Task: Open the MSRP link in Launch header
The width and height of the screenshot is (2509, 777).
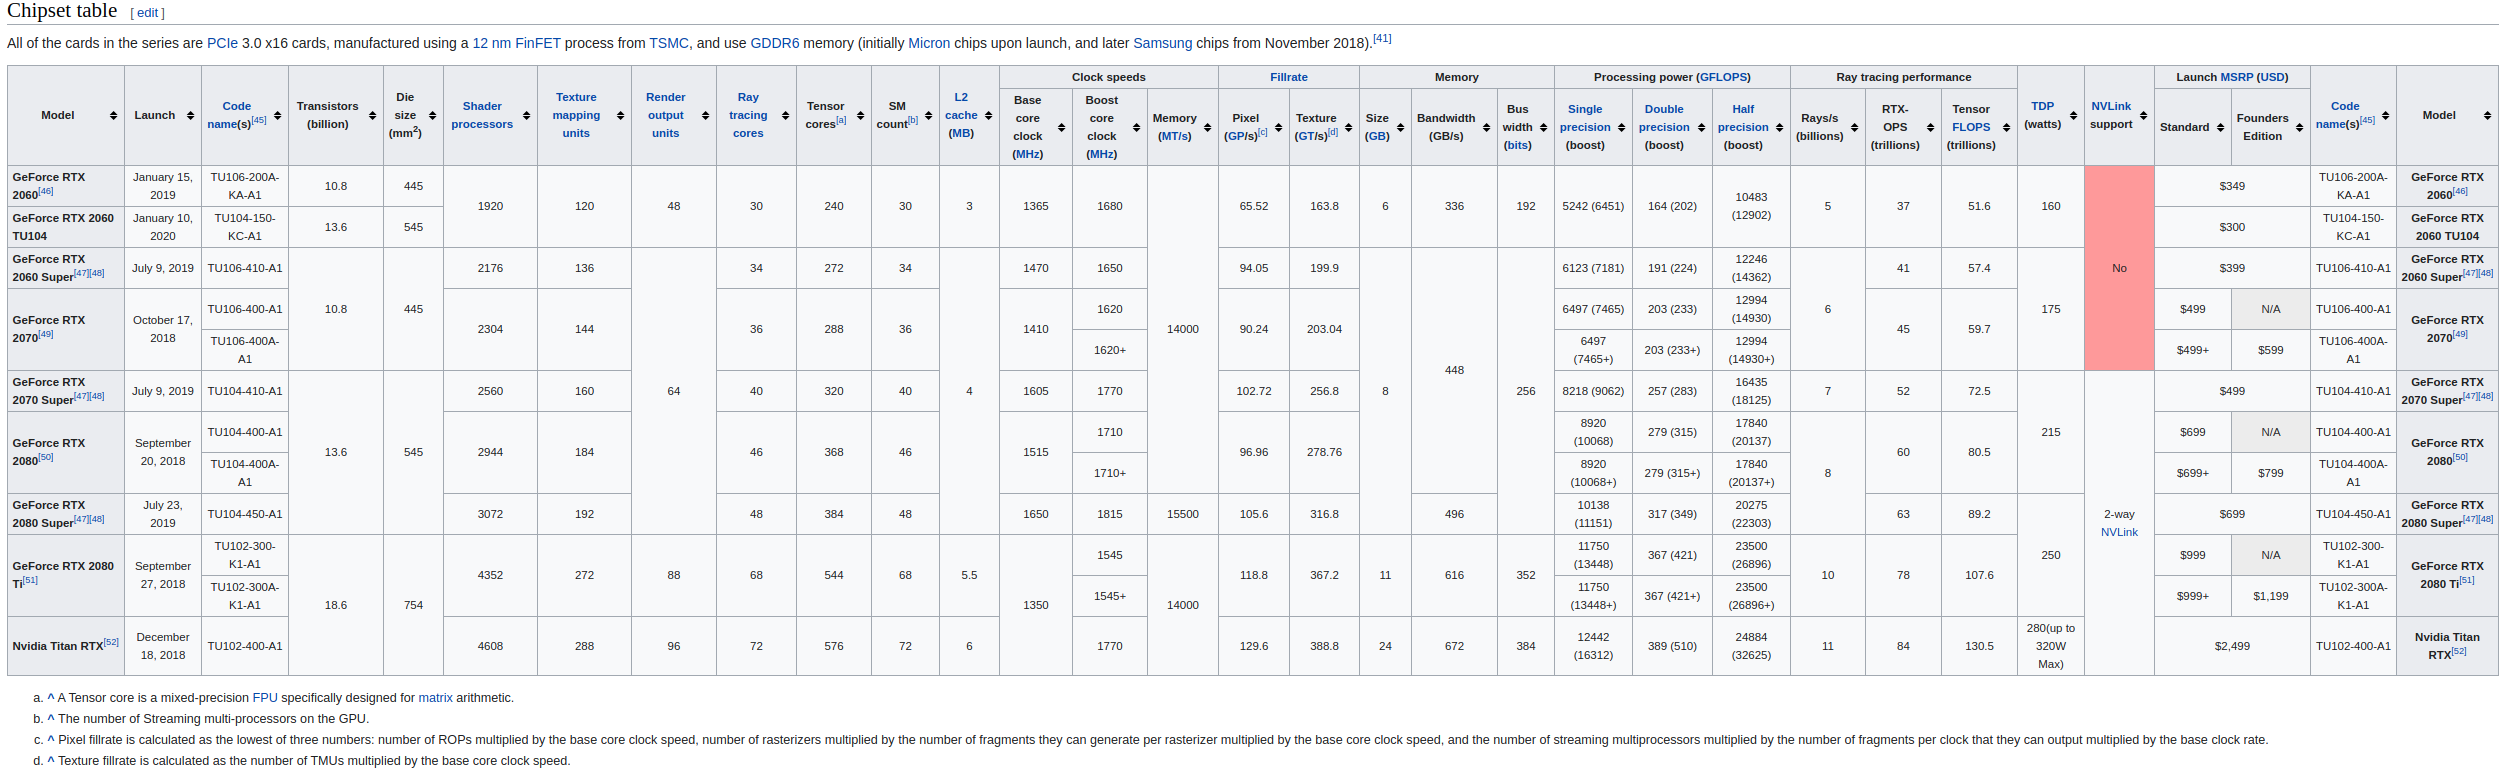Action: (x=2235, y=77)
